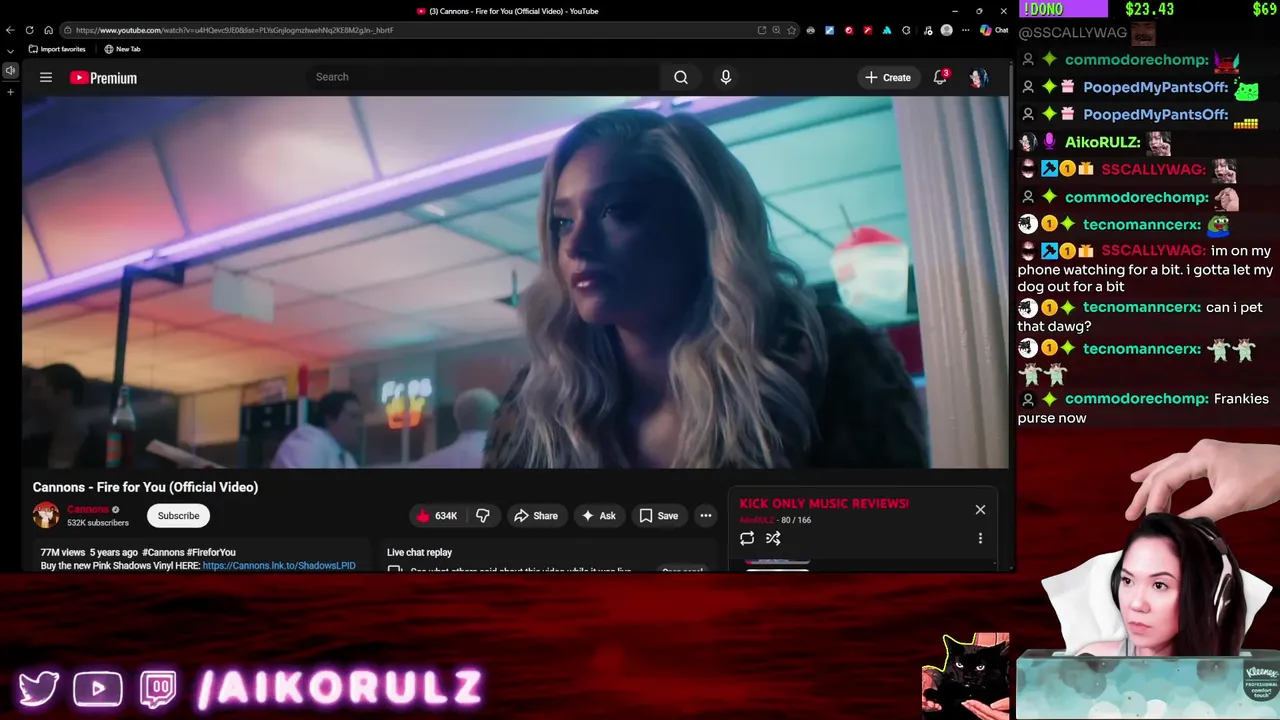Go back with the browser back arrow

tap(11, 30)
